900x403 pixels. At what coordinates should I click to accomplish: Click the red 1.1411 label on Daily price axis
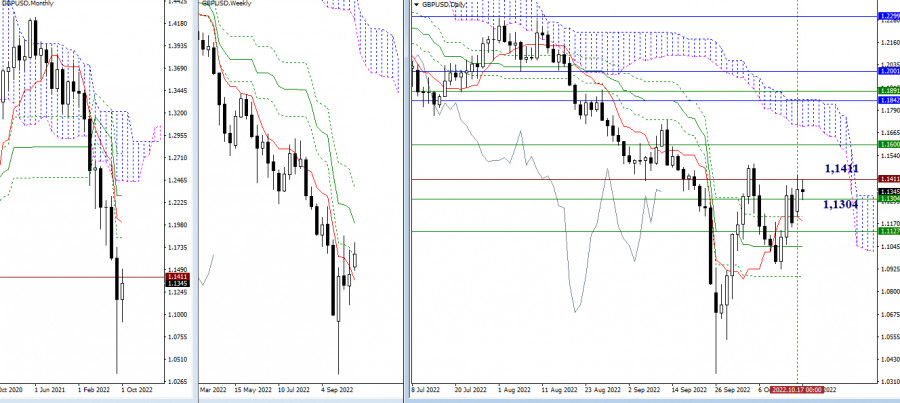coord(888,179)
